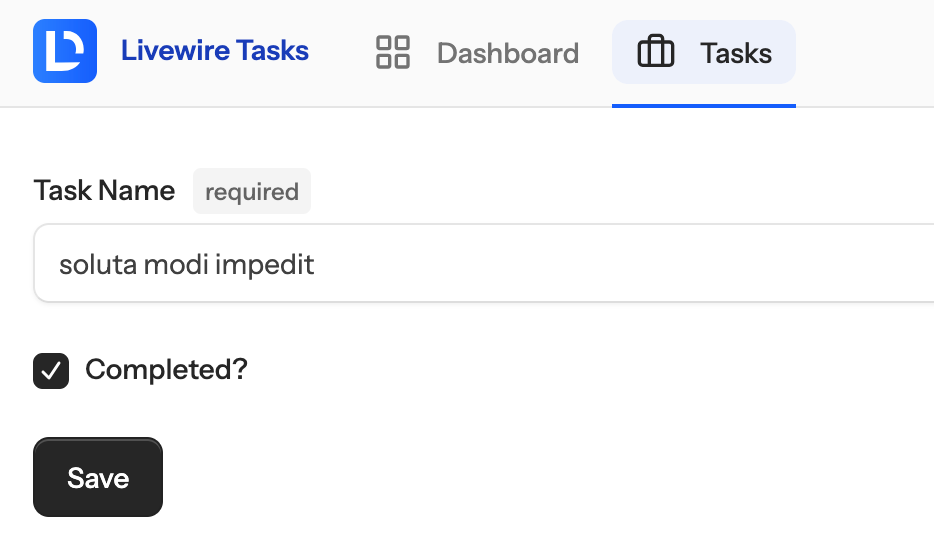Click the white checkmark icon beside Completed
Viewport: 934px width, 554px height.
pos(51,371)
